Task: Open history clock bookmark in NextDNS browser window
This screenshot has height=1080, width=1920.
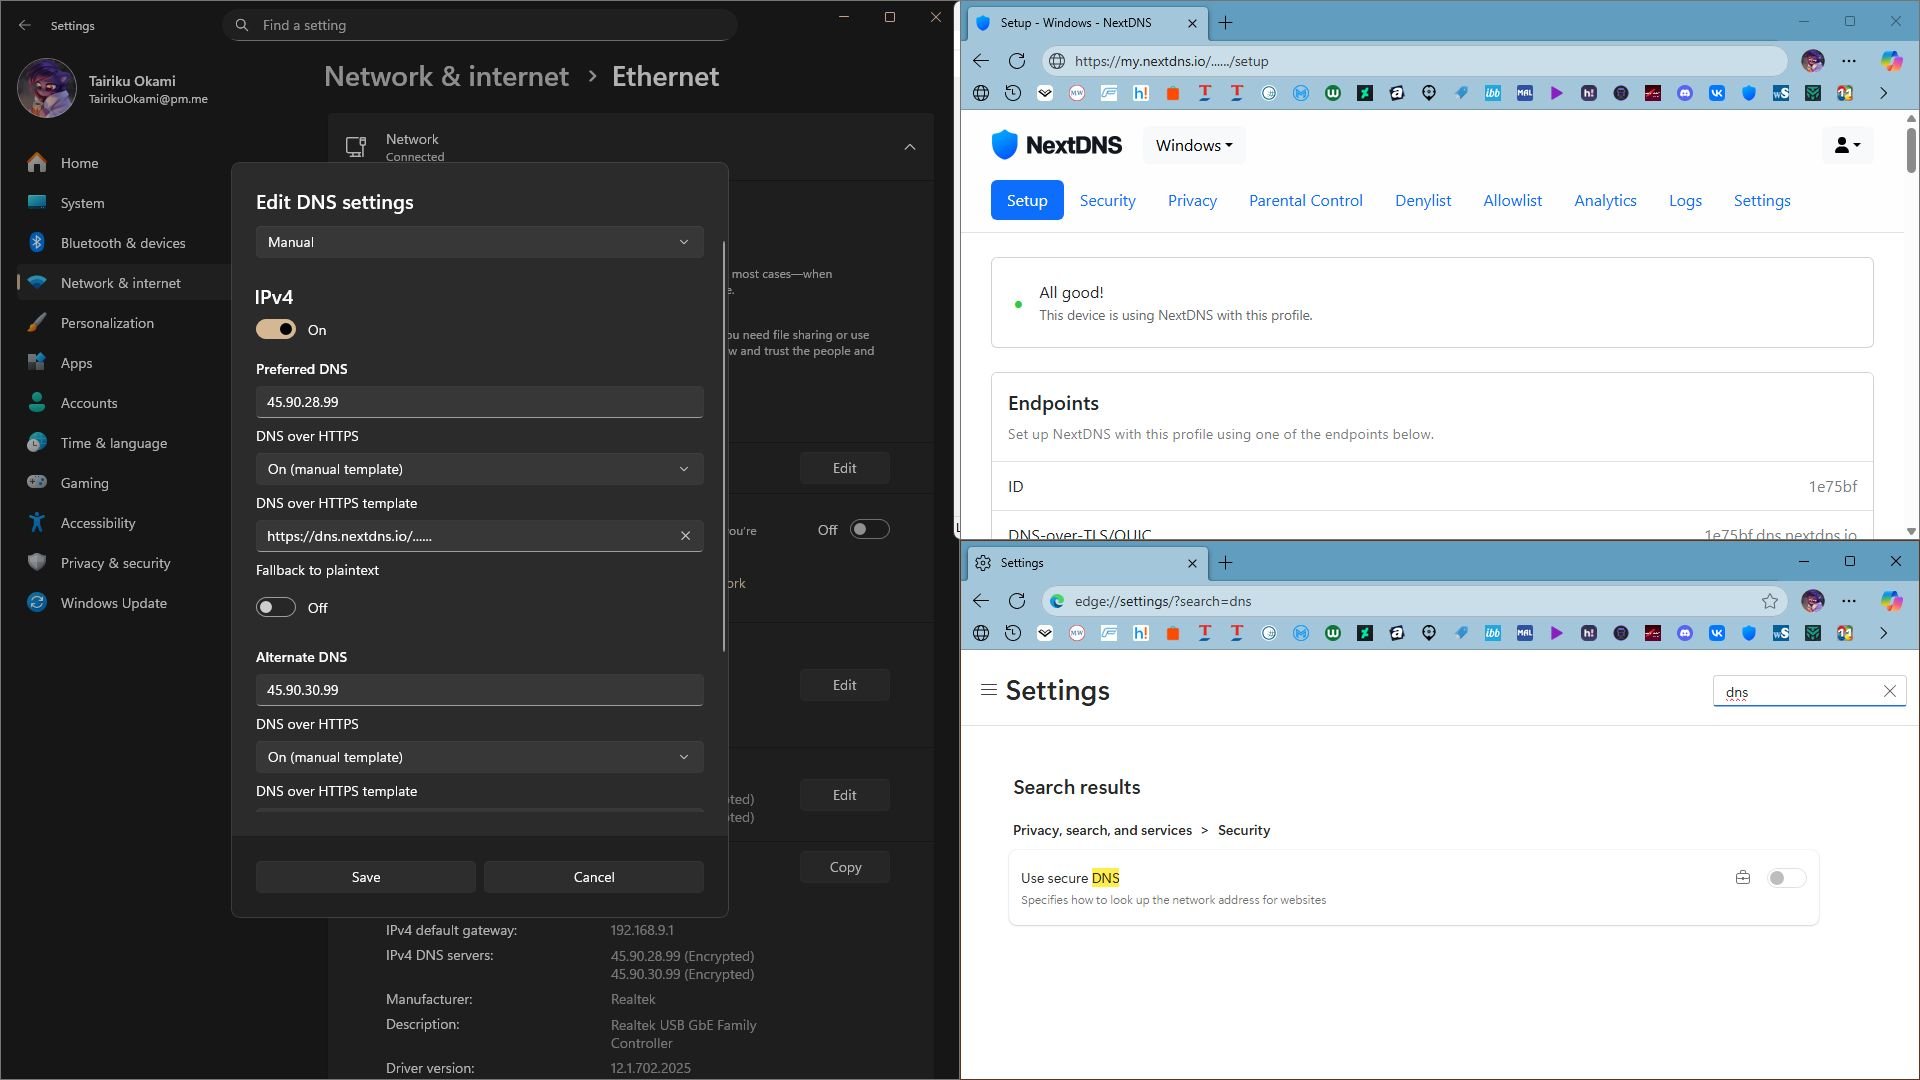Action: tap(1013, 93)
